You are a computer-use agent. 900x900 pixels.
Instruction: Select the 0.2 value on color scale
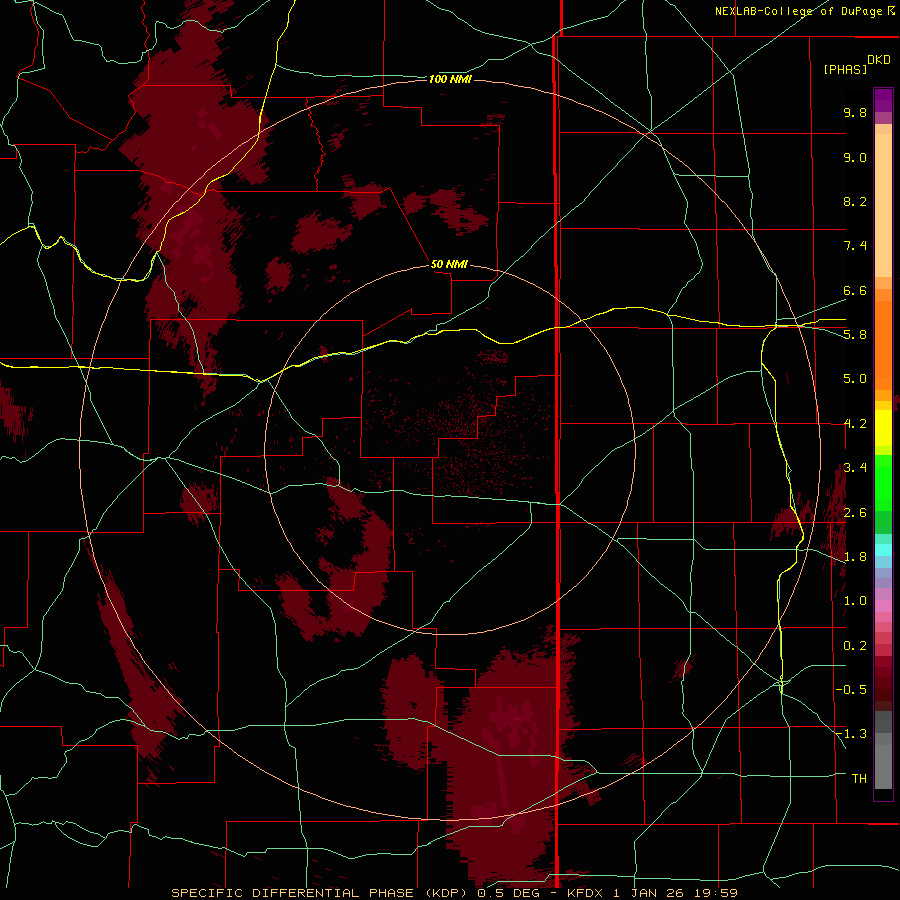point(855,646)
